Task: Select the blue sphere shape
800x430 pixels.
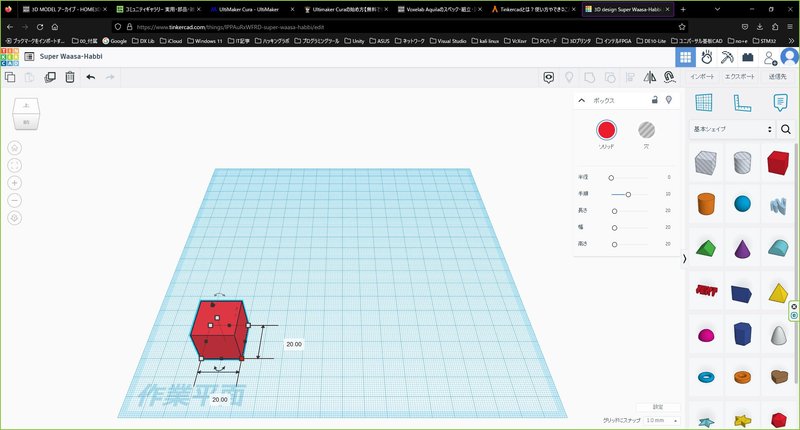Action: 742,204
